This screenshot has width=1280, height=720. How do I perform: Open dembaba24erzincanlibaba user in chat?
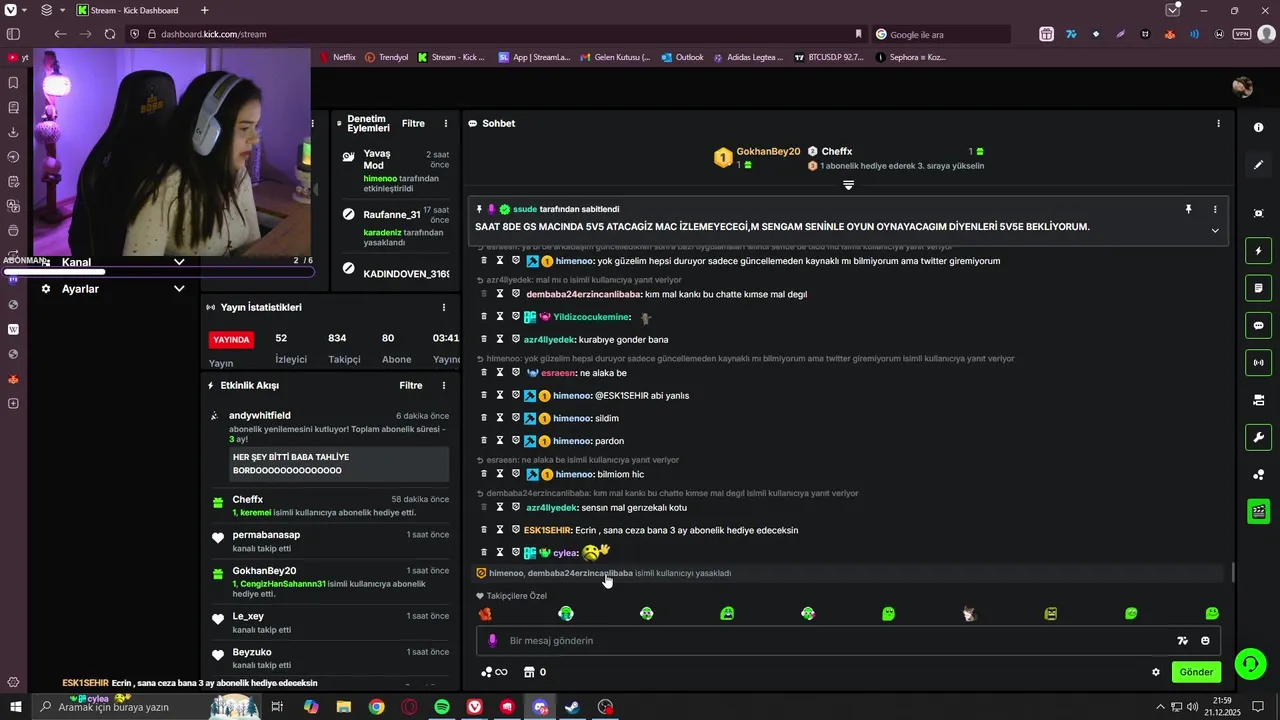(583, 295)
